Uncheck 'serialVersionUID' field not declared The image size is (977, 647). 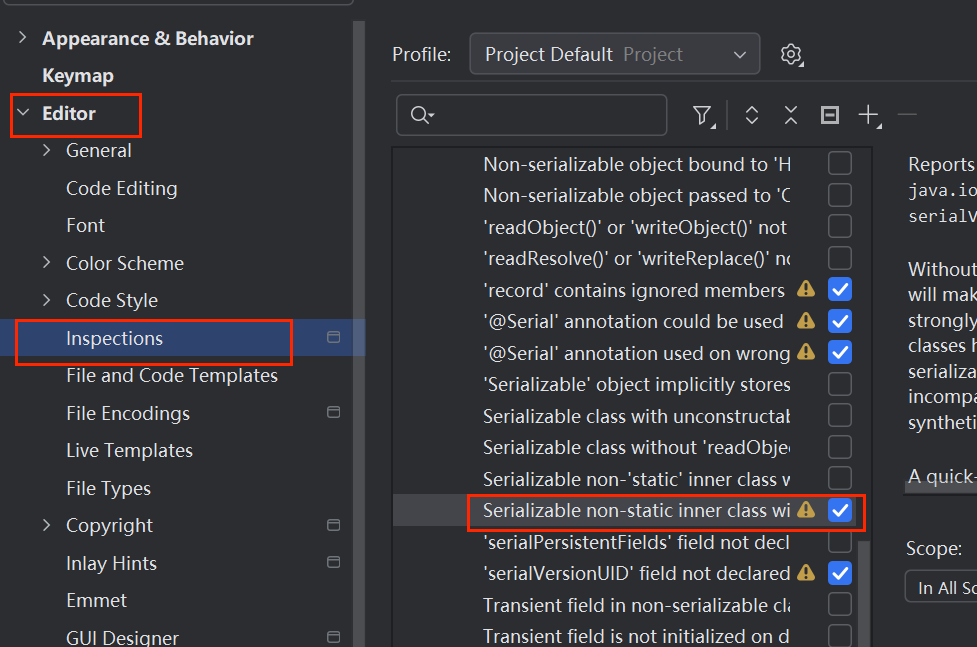coord(840,573)
